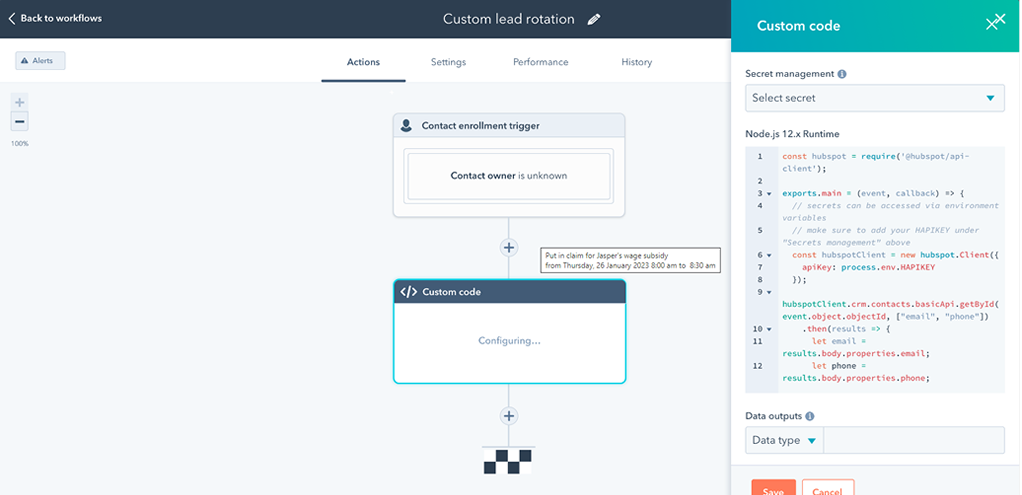Close the Custom code panel
1022x495 pixels.
[995, 23]
